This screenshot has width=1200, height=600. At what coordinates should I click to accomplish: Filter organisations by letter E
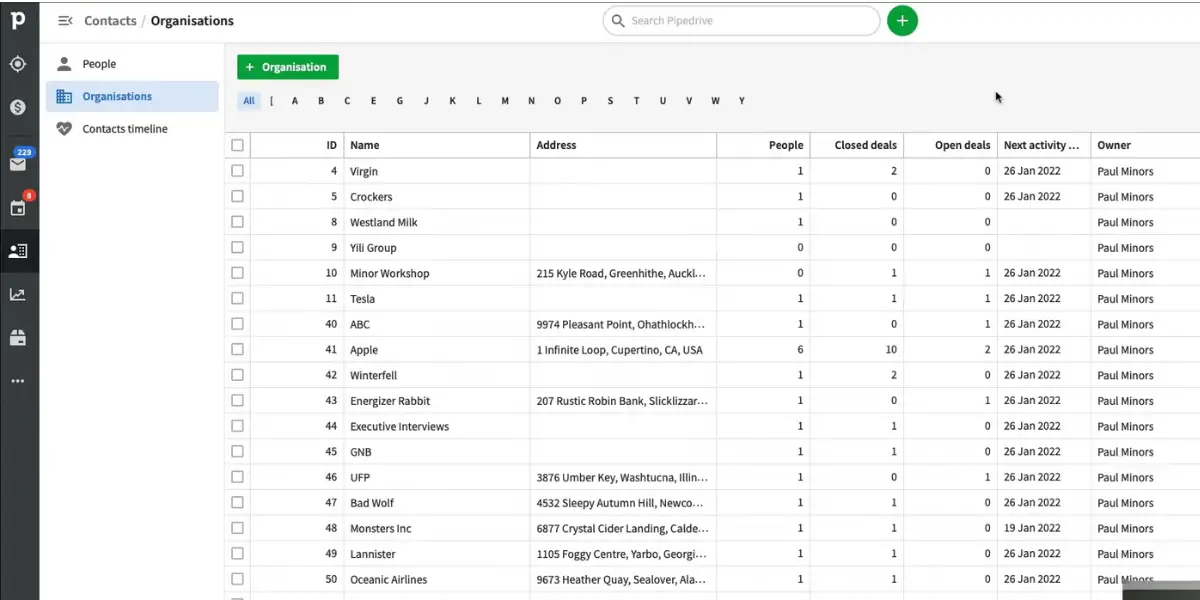(373, 101)
